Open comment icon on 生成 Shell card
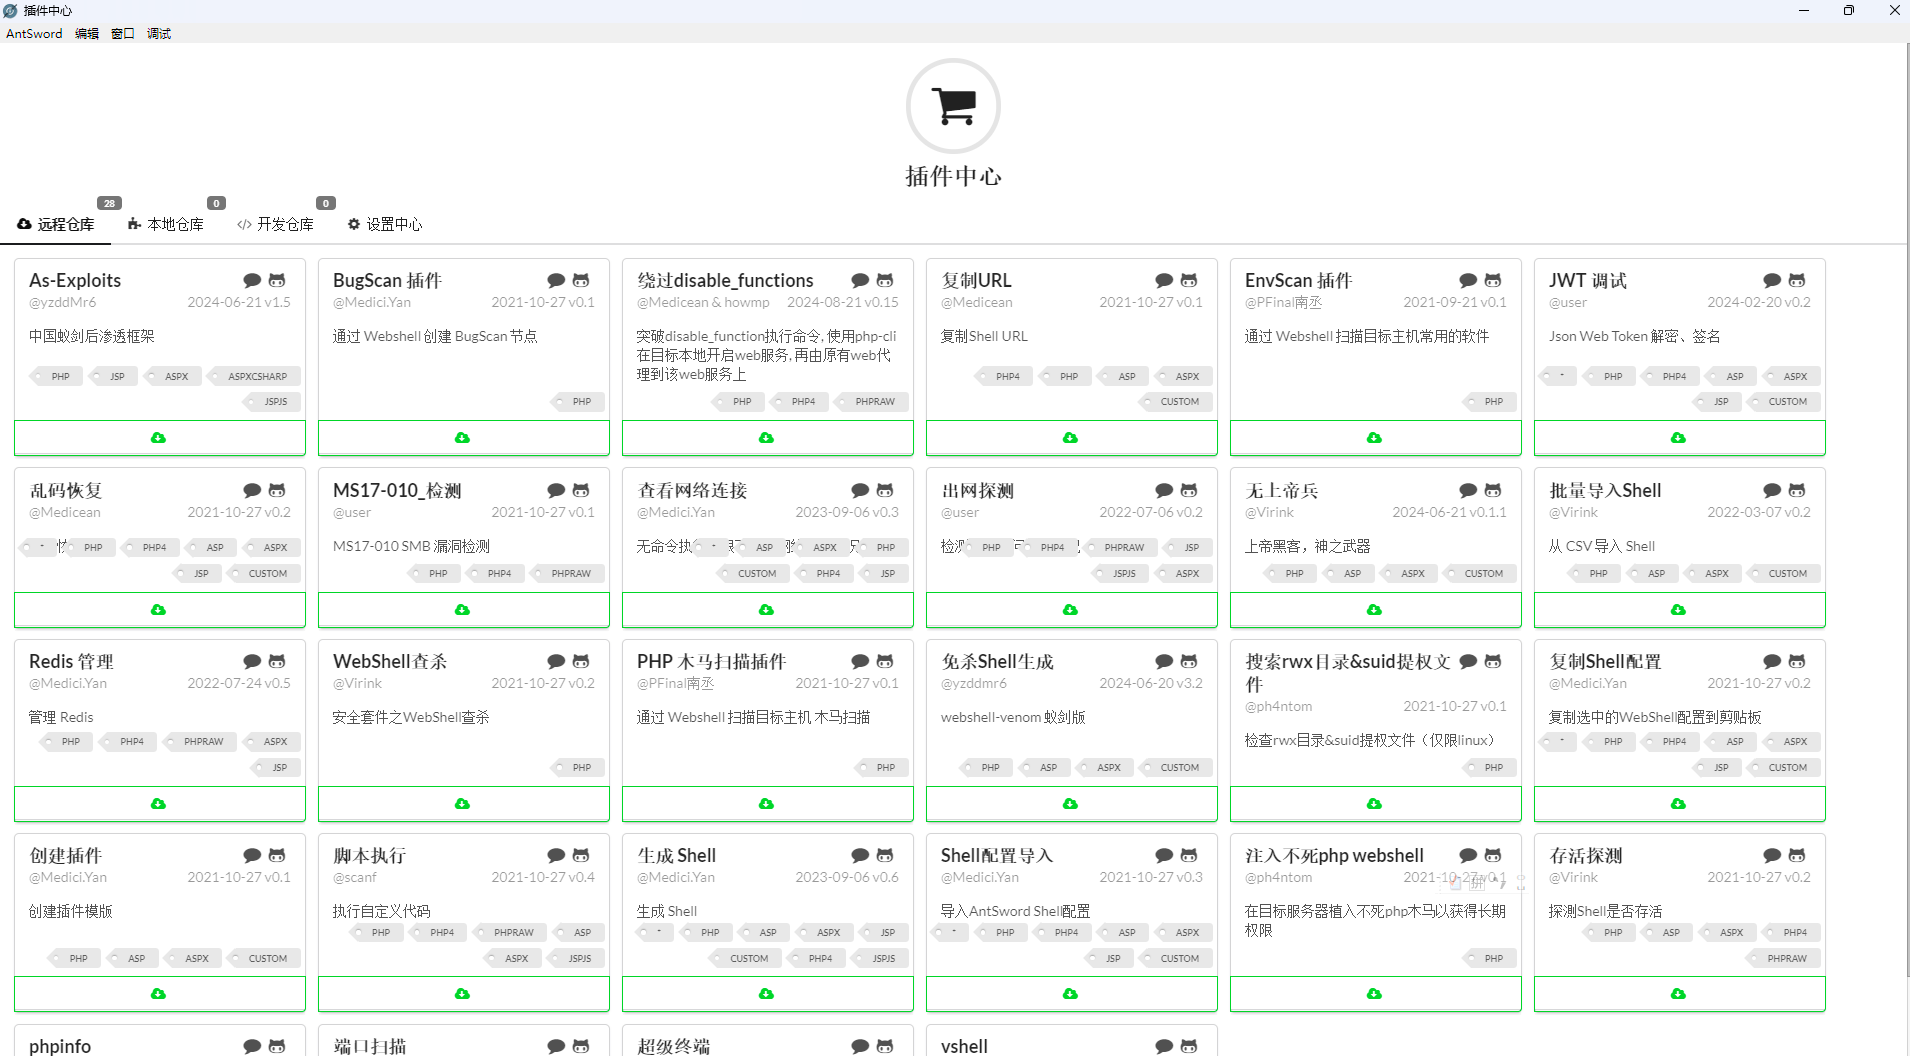1910x1056 pixels. click(x=860, y=856)
